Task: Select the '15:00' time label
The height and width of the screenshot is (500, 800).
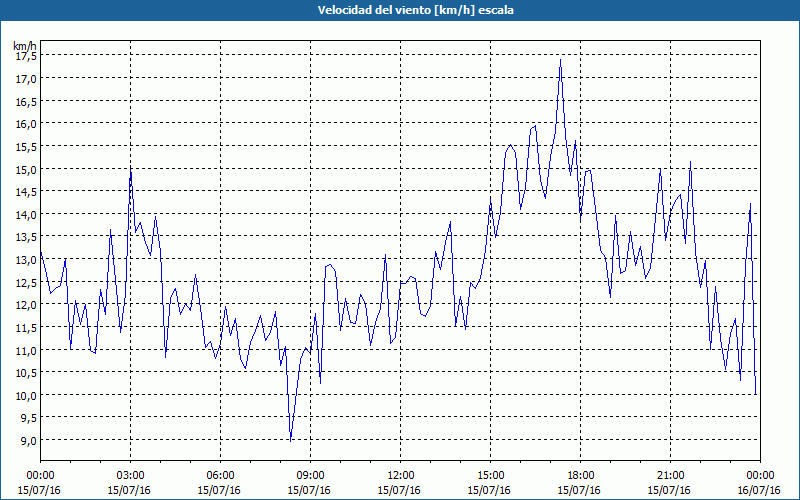Action: click(x=490, y=476)
